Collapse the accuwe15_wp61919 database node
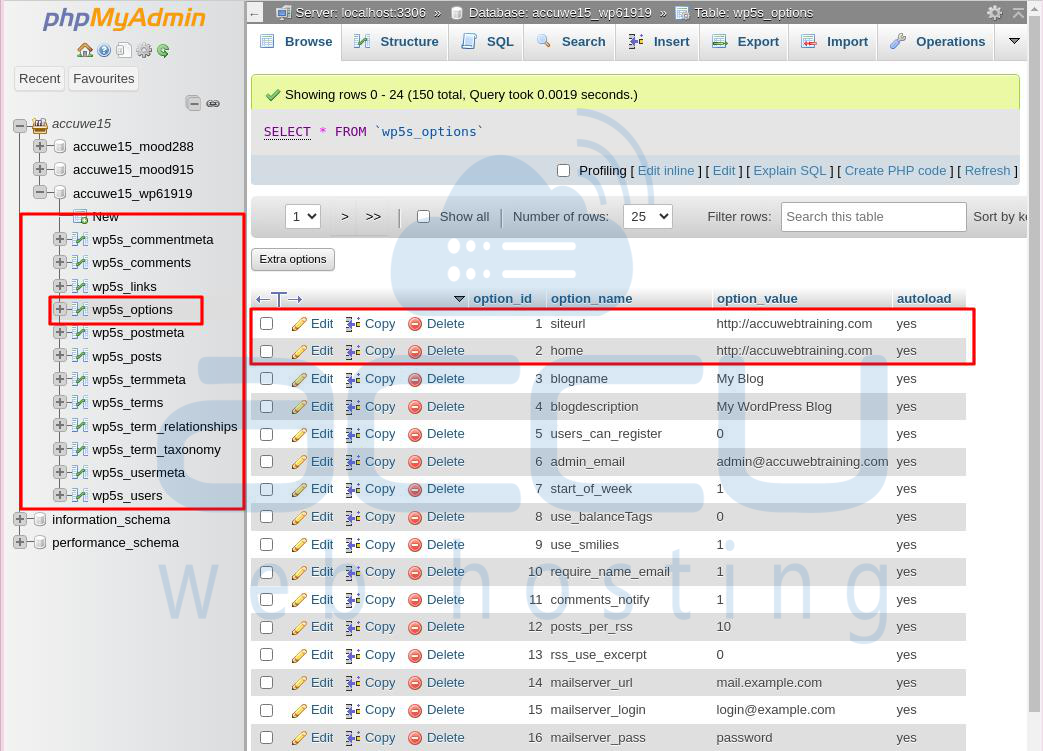The height and width of the screenshot is (751, 1043). (x=40, y=193)
